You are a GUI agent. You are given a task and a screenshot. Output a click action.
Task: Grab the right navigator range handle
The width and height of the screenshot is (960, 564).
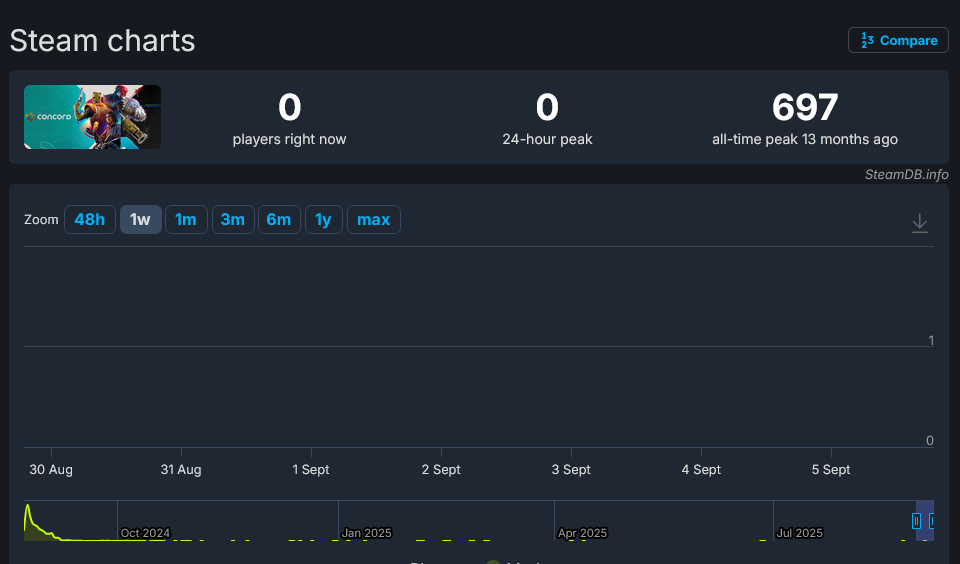click(x=931, y=521)
